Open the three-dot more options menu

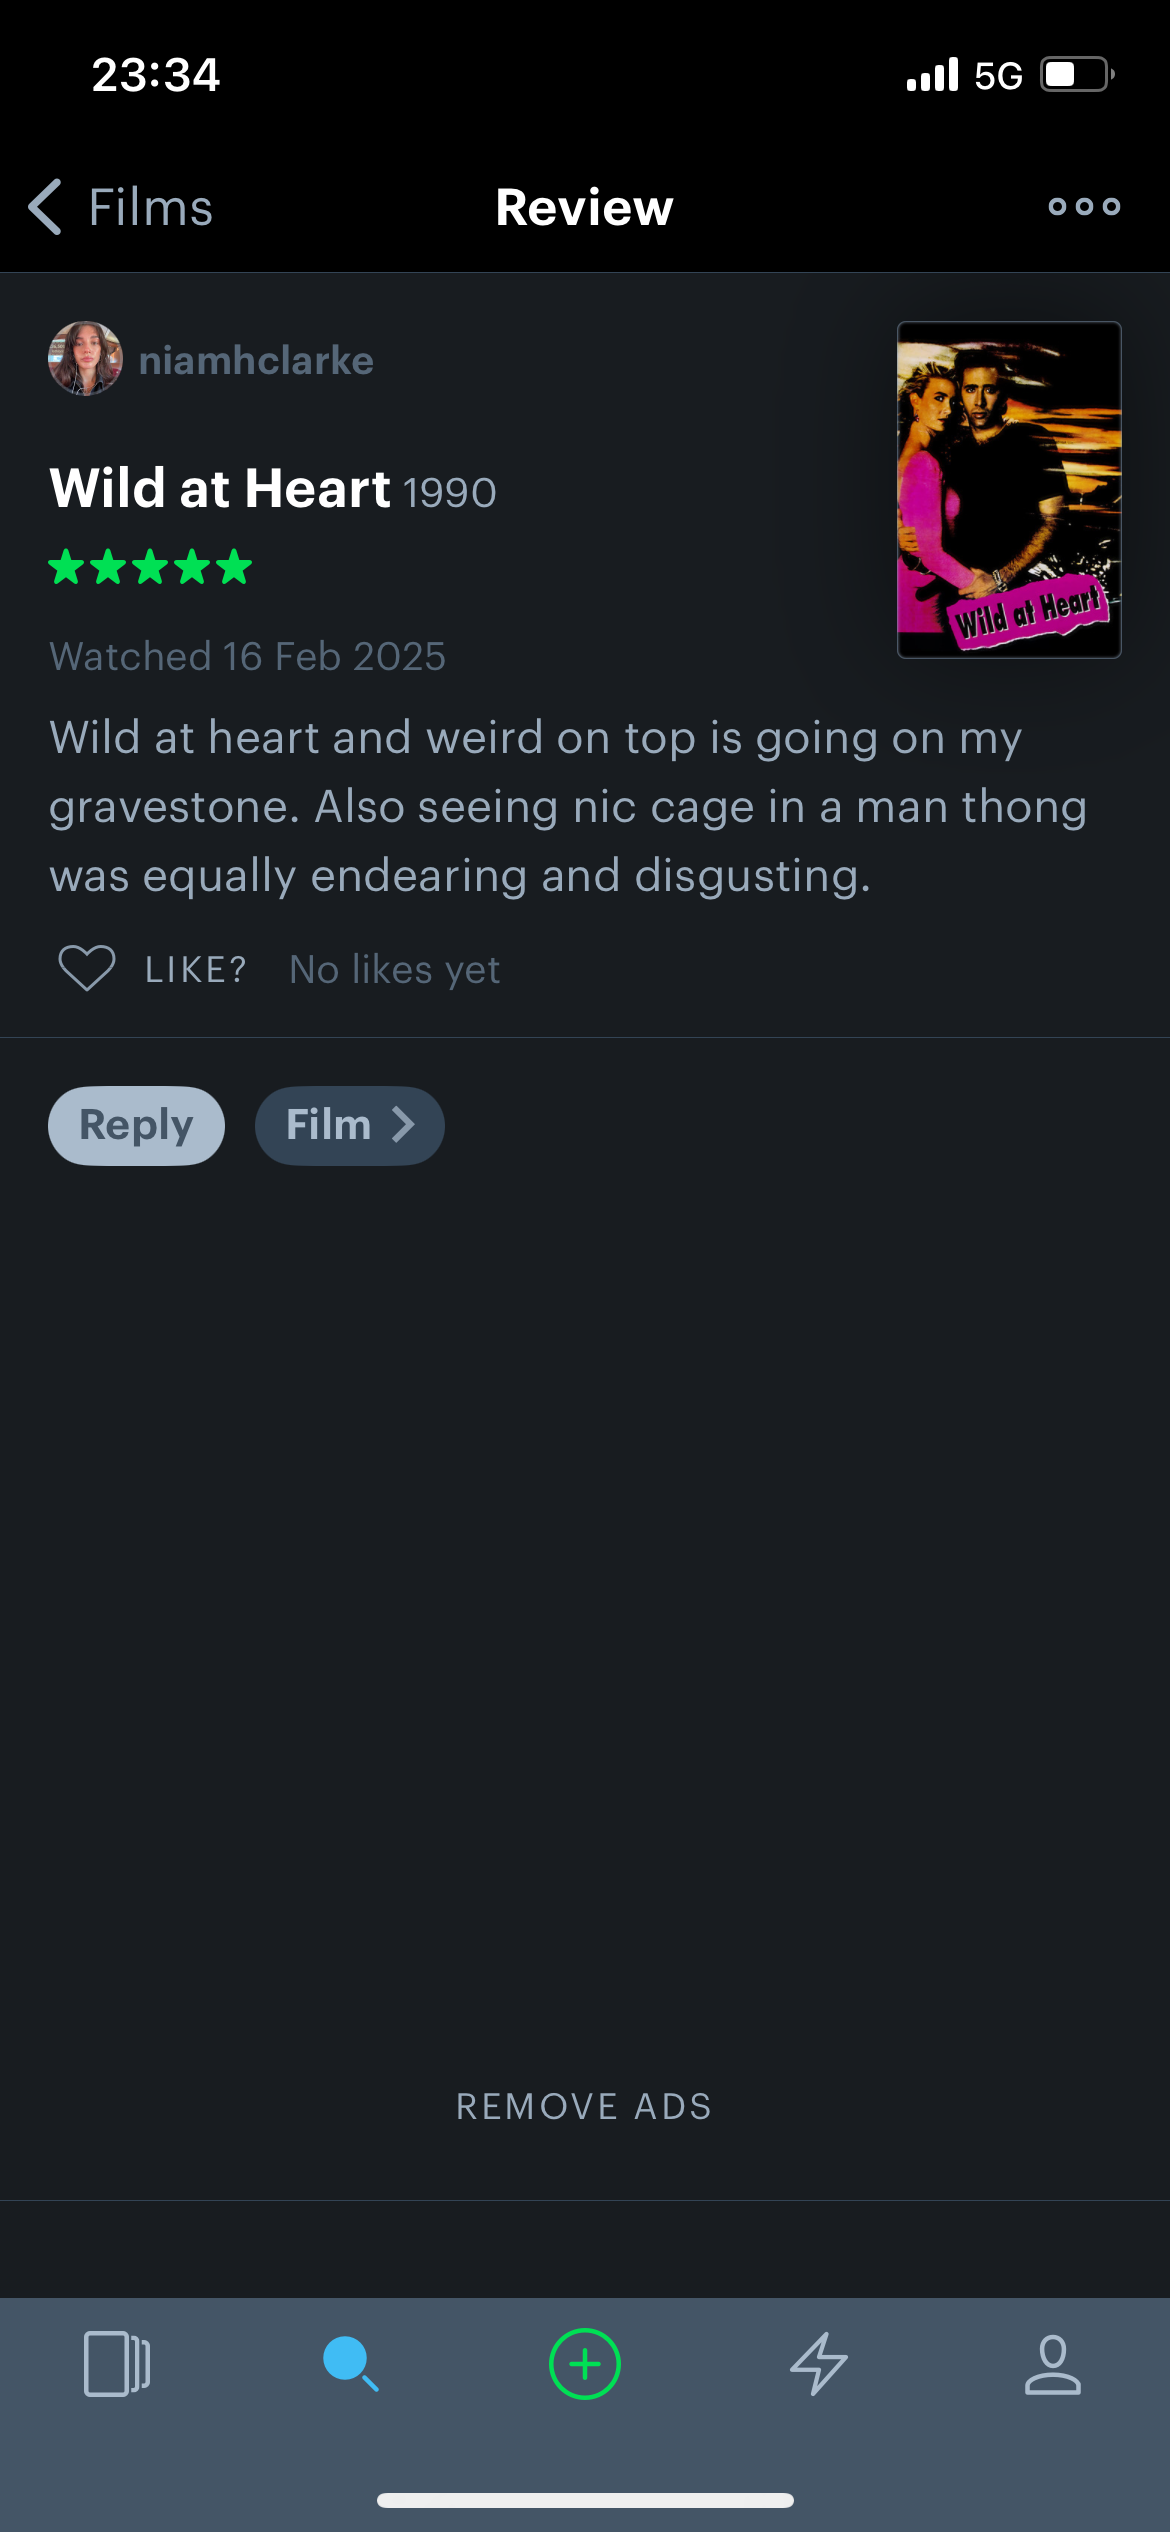(x=1084, y=207)
